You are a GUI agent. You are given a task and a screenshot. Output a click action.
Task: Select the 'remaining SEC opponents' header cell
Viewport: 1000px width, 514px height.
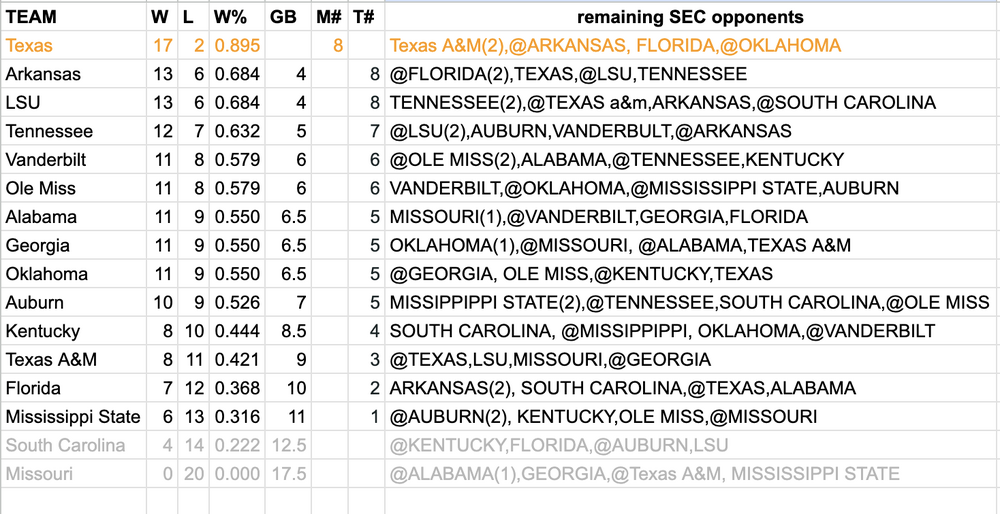coord(690,17)
